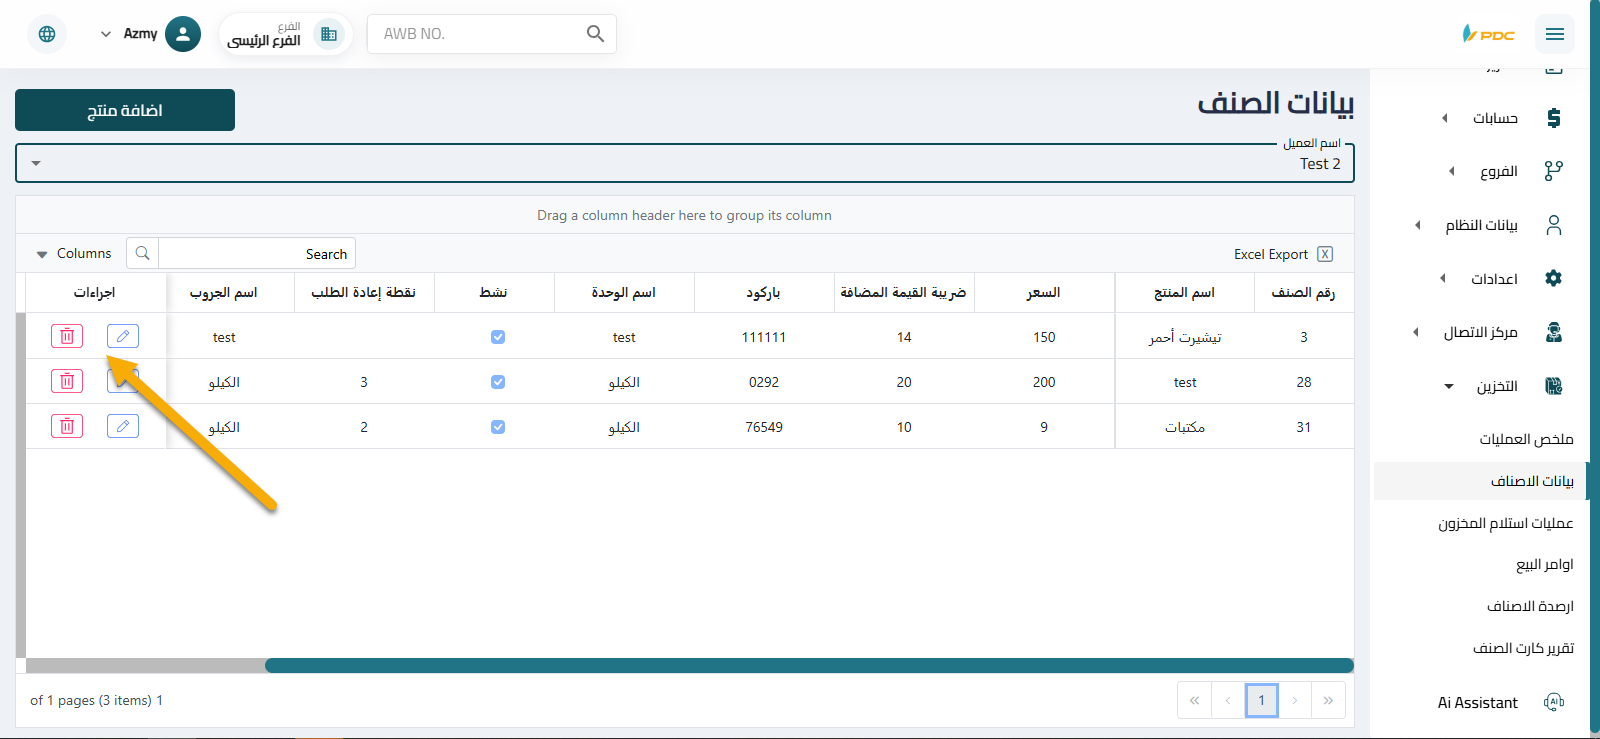Toggle active checkbox for barcode 0292 row
Screen dimensions: 1600x739
(498, 382)
